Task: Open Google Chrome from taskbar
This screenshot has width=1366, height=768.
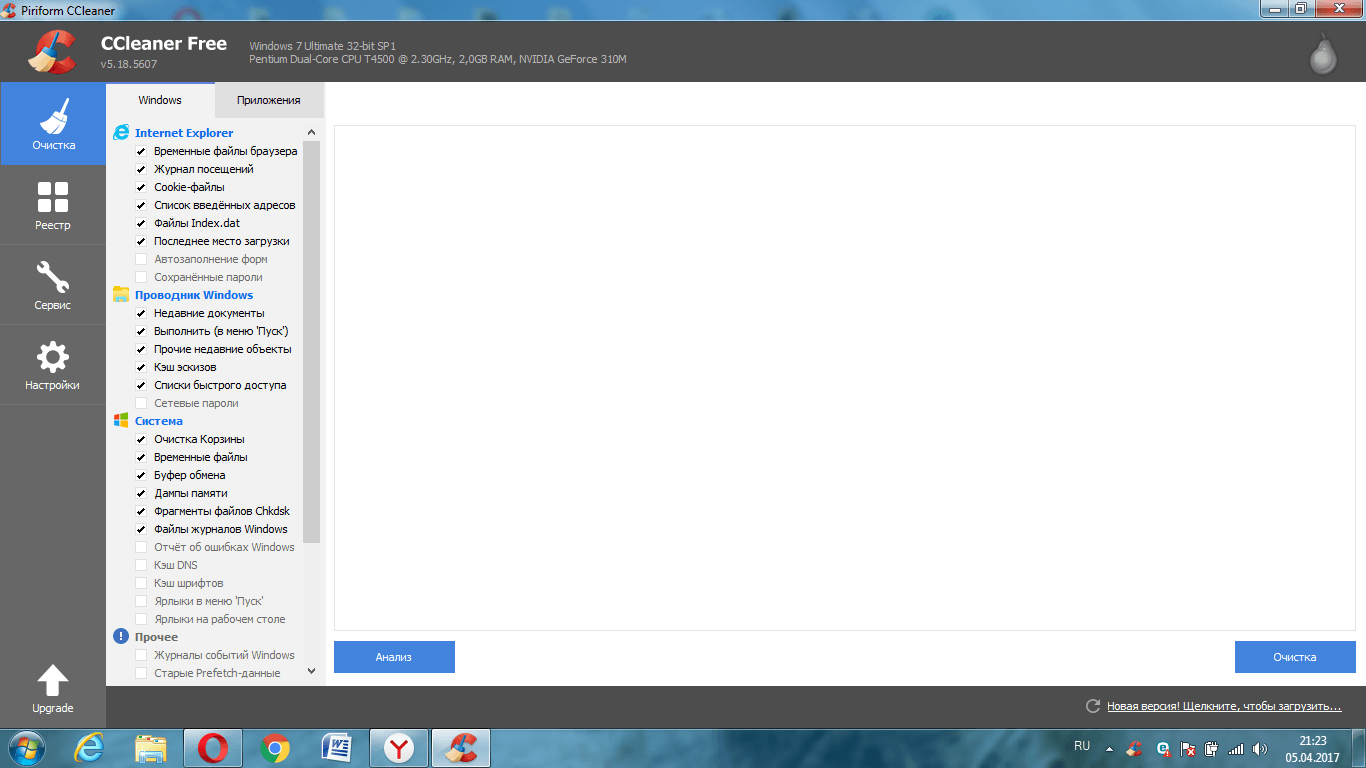Action: pyautogui.click(x=275, y=747)
